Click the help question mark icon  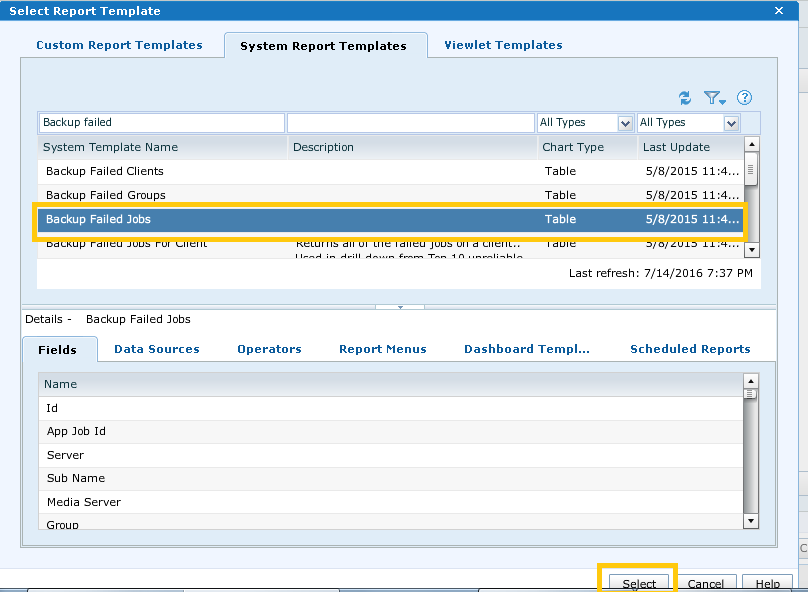pyautogui.click(x=744, y=98)
